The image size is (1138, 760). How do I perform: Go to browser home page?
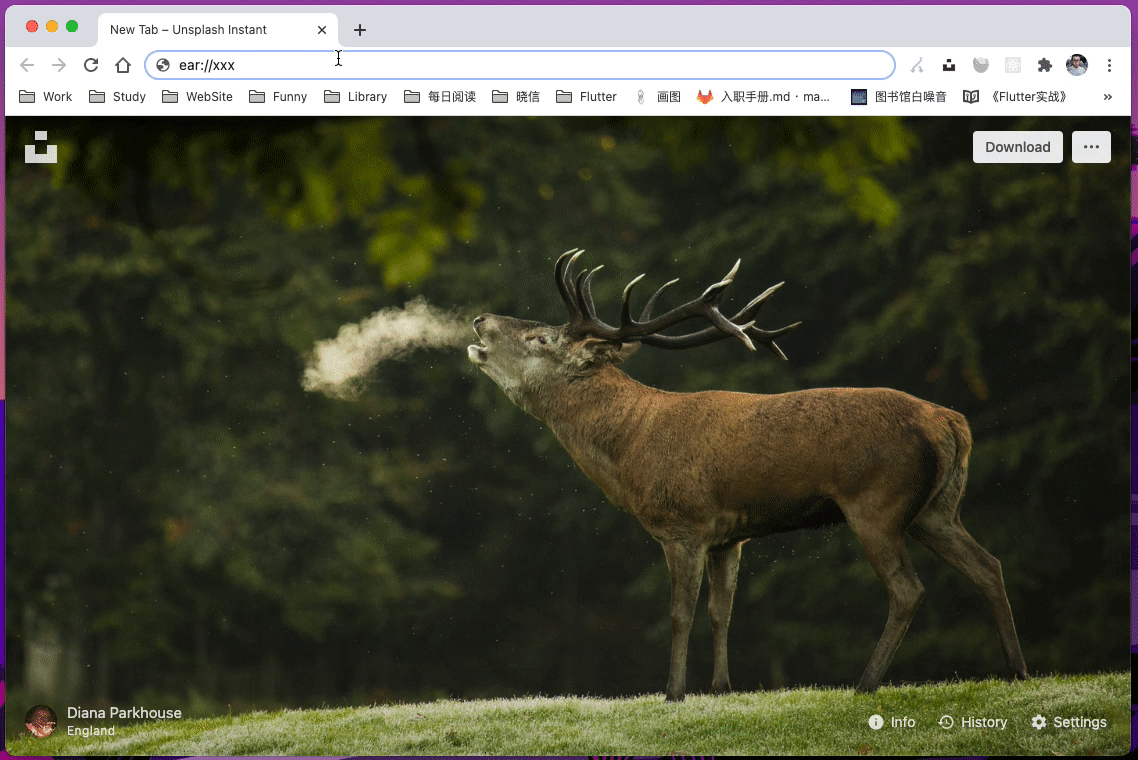(x=123, y=65)
